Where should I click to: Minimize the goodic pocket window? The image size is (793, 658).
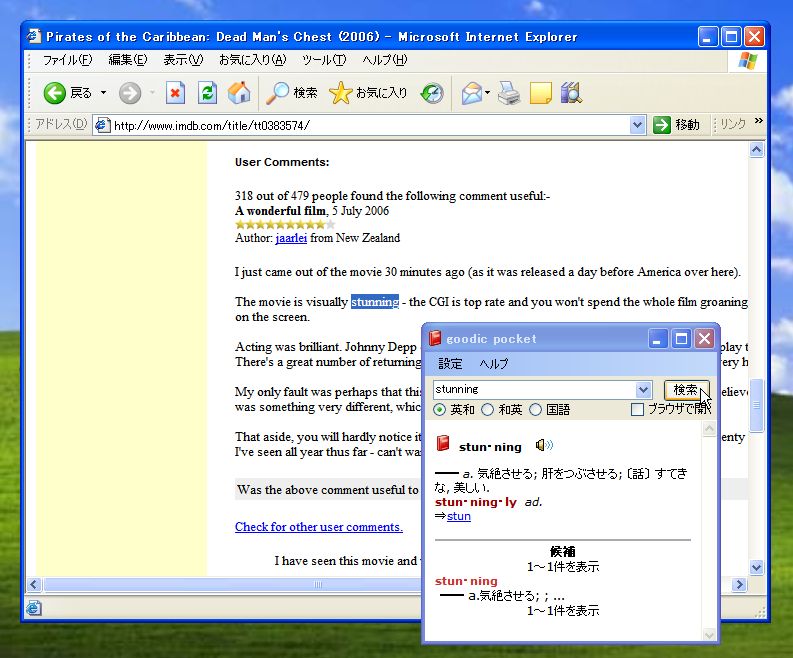657,339
